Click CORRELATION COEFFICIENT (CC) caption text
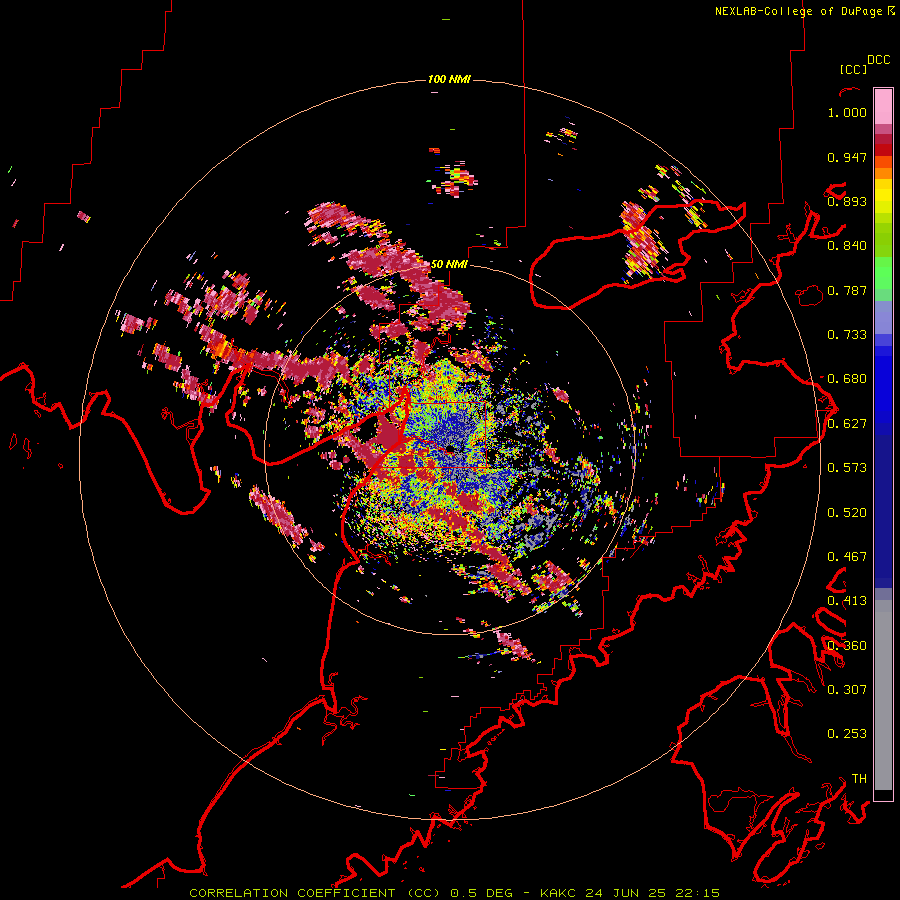 pos(314,893)
